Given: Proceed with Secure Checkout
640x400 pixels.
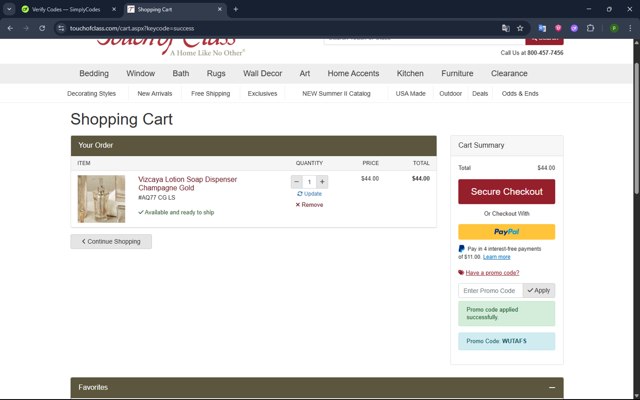Looking at the screenshot, I should (x=507, y=191).
